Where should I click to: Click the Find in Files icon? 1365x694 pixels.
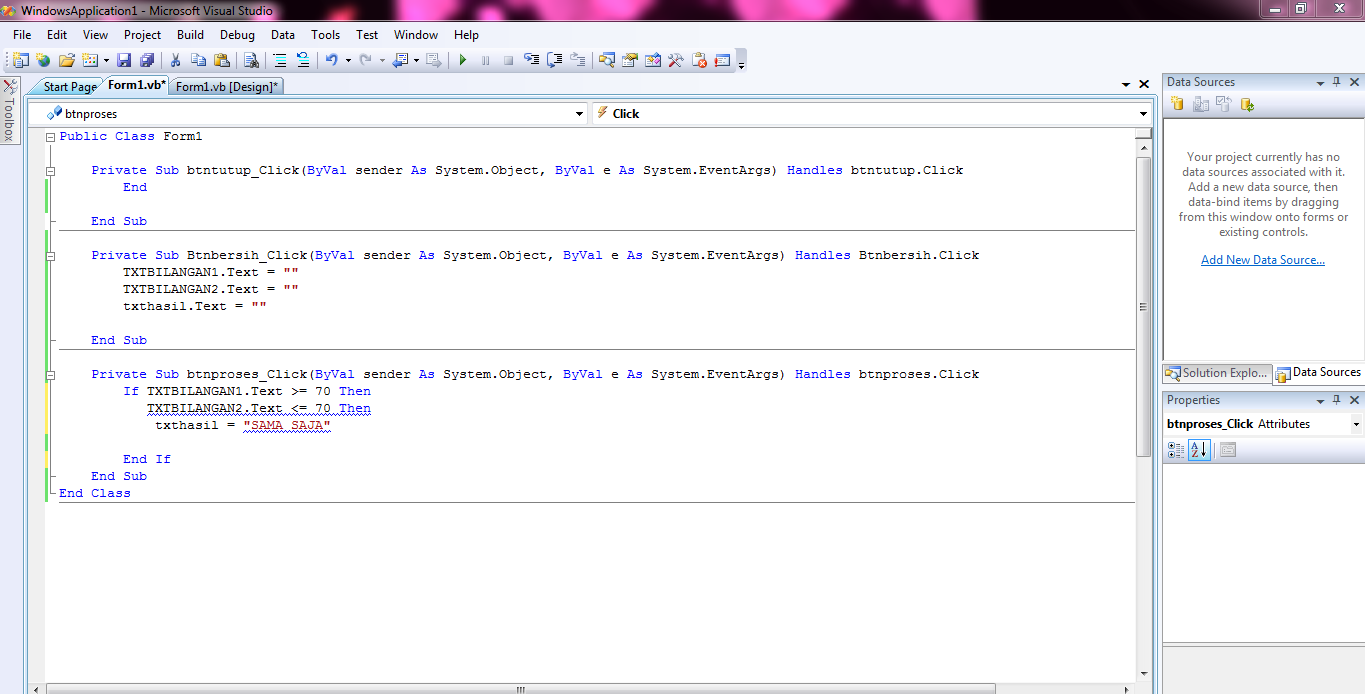point(250,60)
